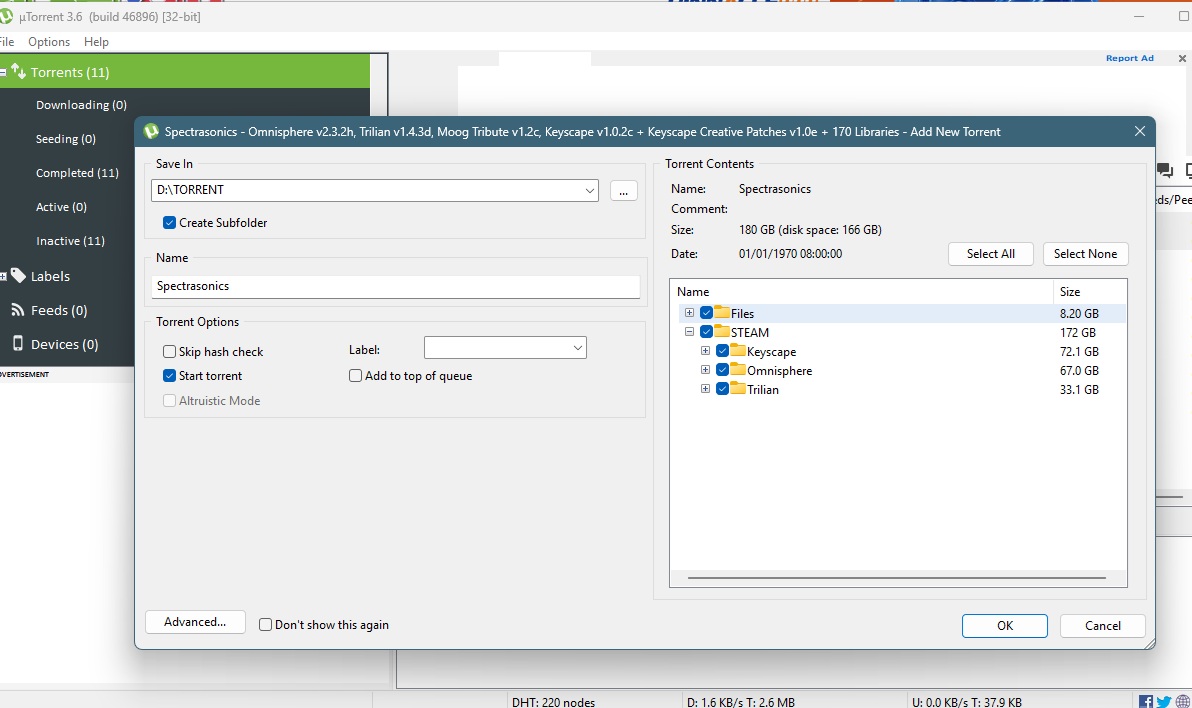Click the Files folder icon in torrent contents
This screenshot has width=1192, height=708.
[x=722, y=313]
